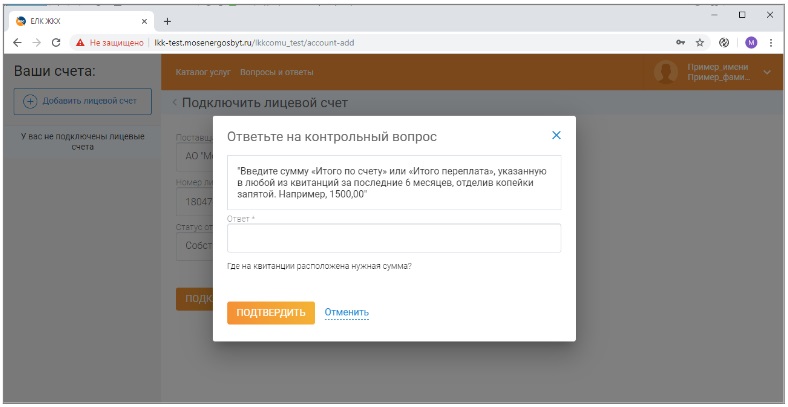
Task: Click 'Ответьте на контрольный вопрос' heading
Action: pyautogui.click(x=332, y=137)
